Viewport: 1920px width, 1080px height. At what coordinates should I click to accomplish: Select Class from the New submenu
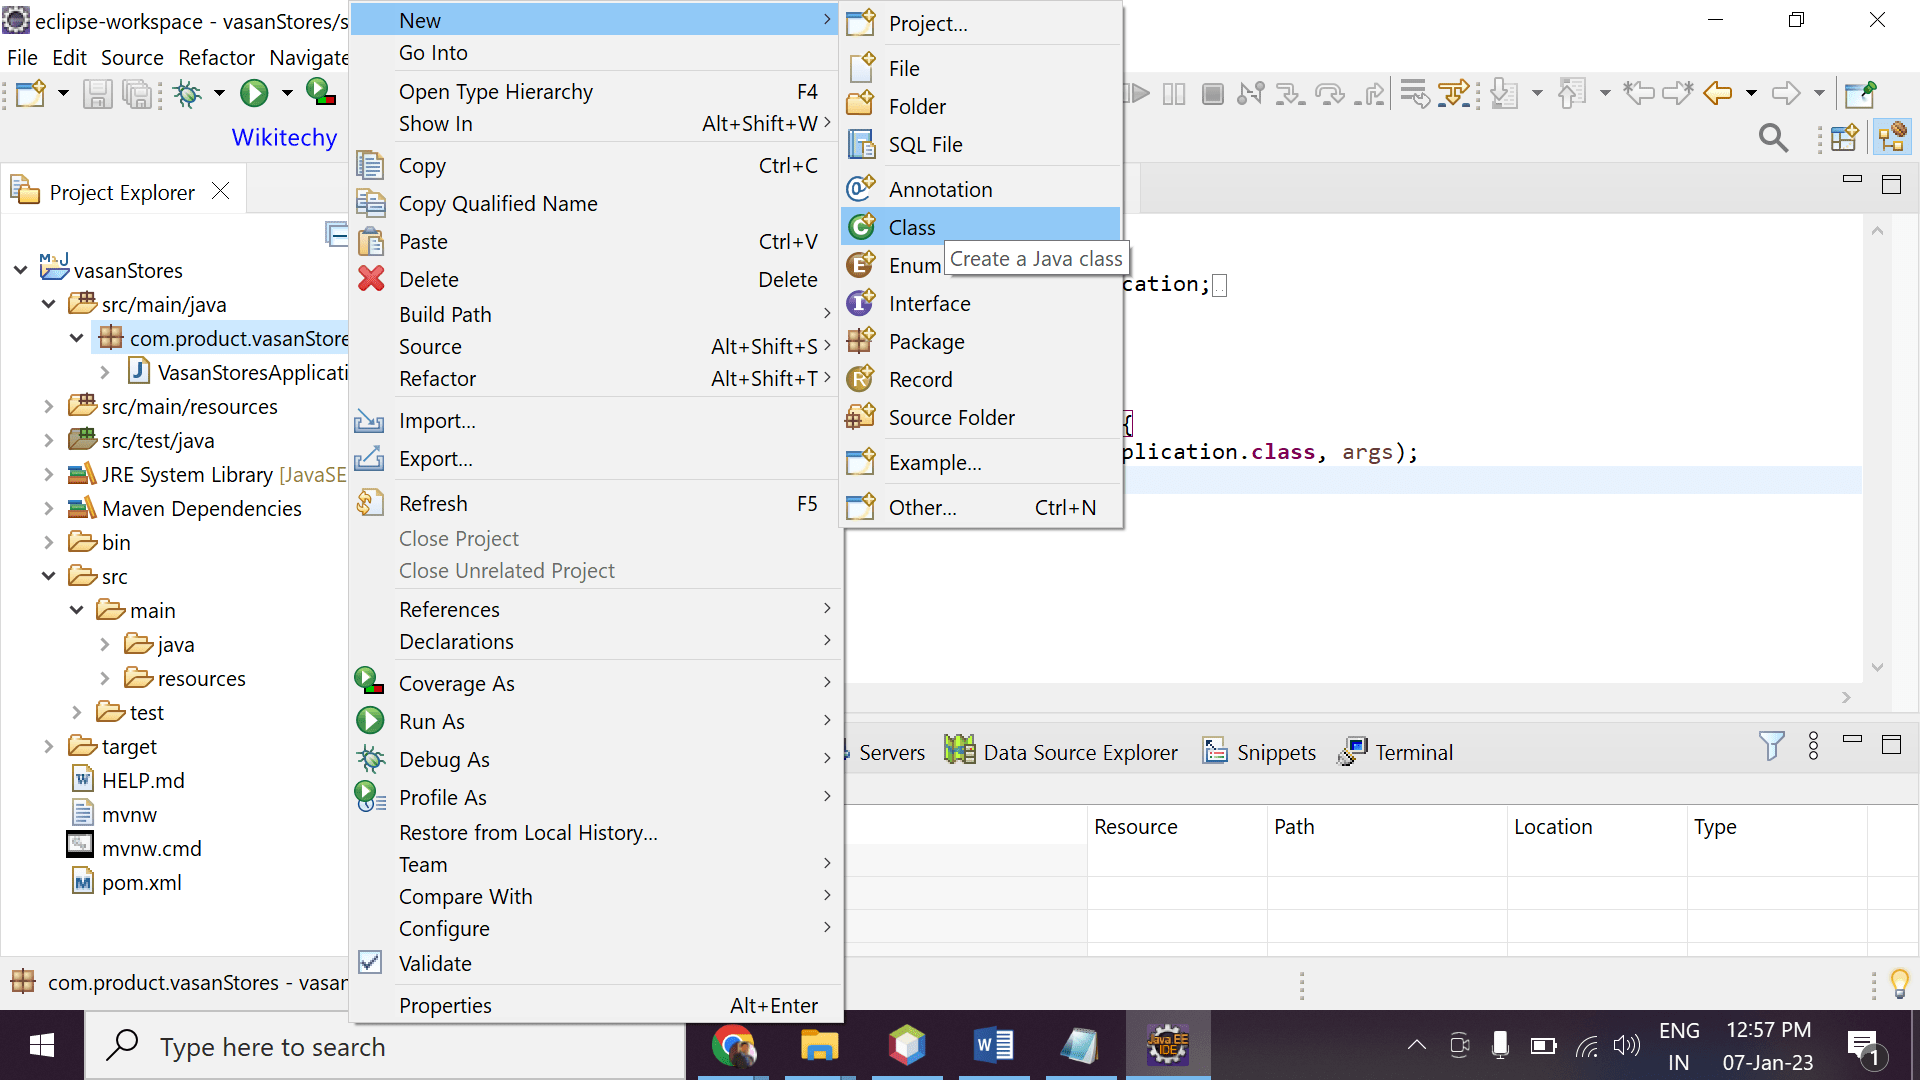pyautogui.click(x=912, y=227)
